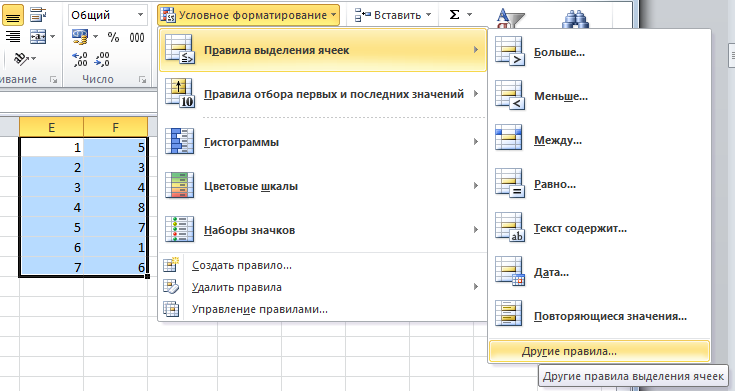The width and height of the screenshot is (735, 391).
Task: Open the Greater Than (Больше...) rule
Action: coord(600,53)
